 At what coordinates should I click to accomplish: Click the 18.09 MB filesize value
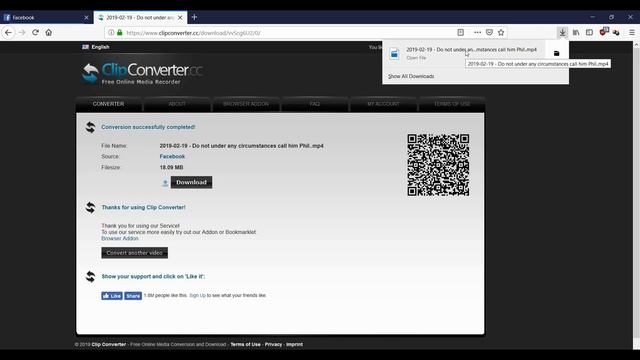pos(171,167)
